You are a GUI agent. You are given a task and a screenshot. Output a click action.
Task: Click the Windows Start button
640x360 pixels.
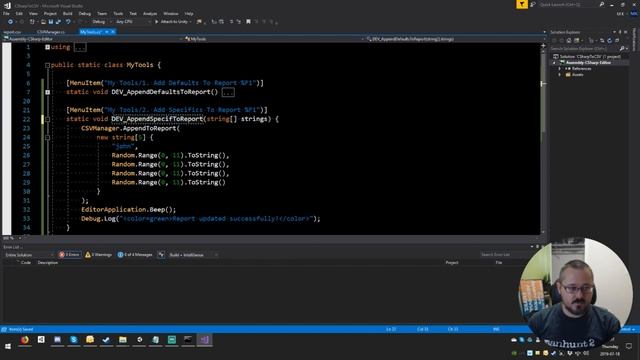8,346
